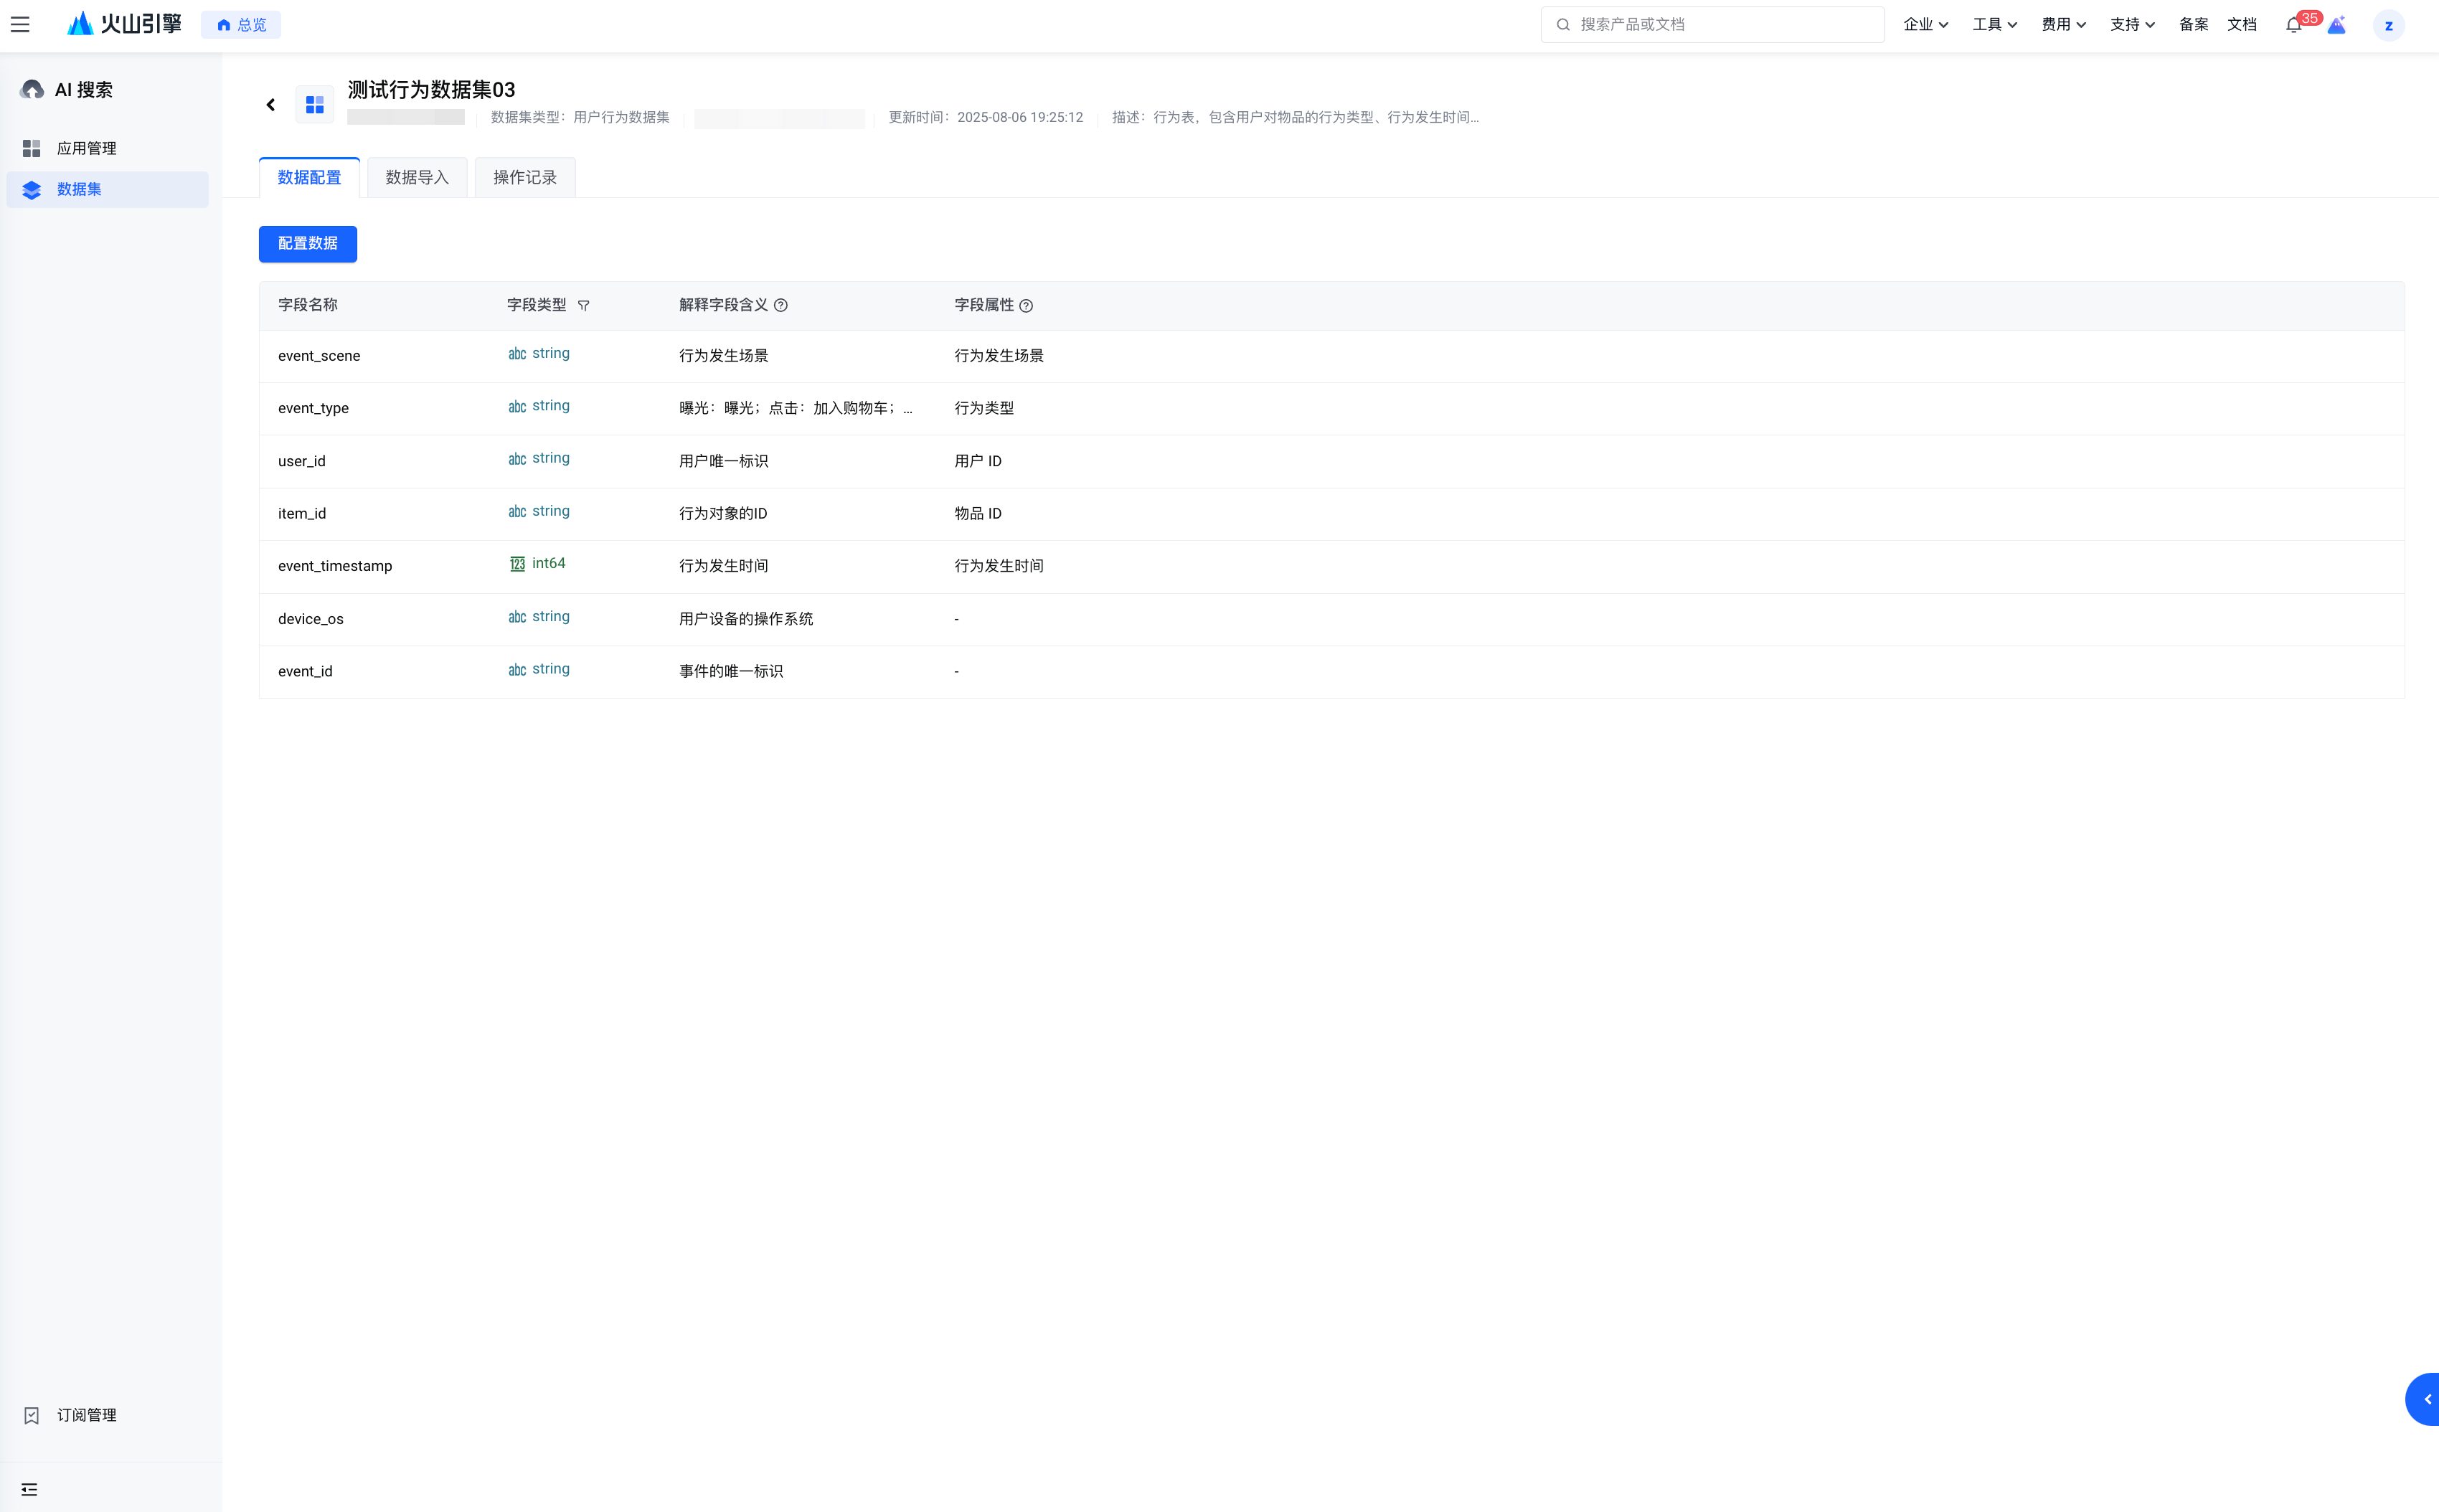Open the notification bell
Screen dimensions: 2439x1512
pyautogui.click(x=2293, y=25)
